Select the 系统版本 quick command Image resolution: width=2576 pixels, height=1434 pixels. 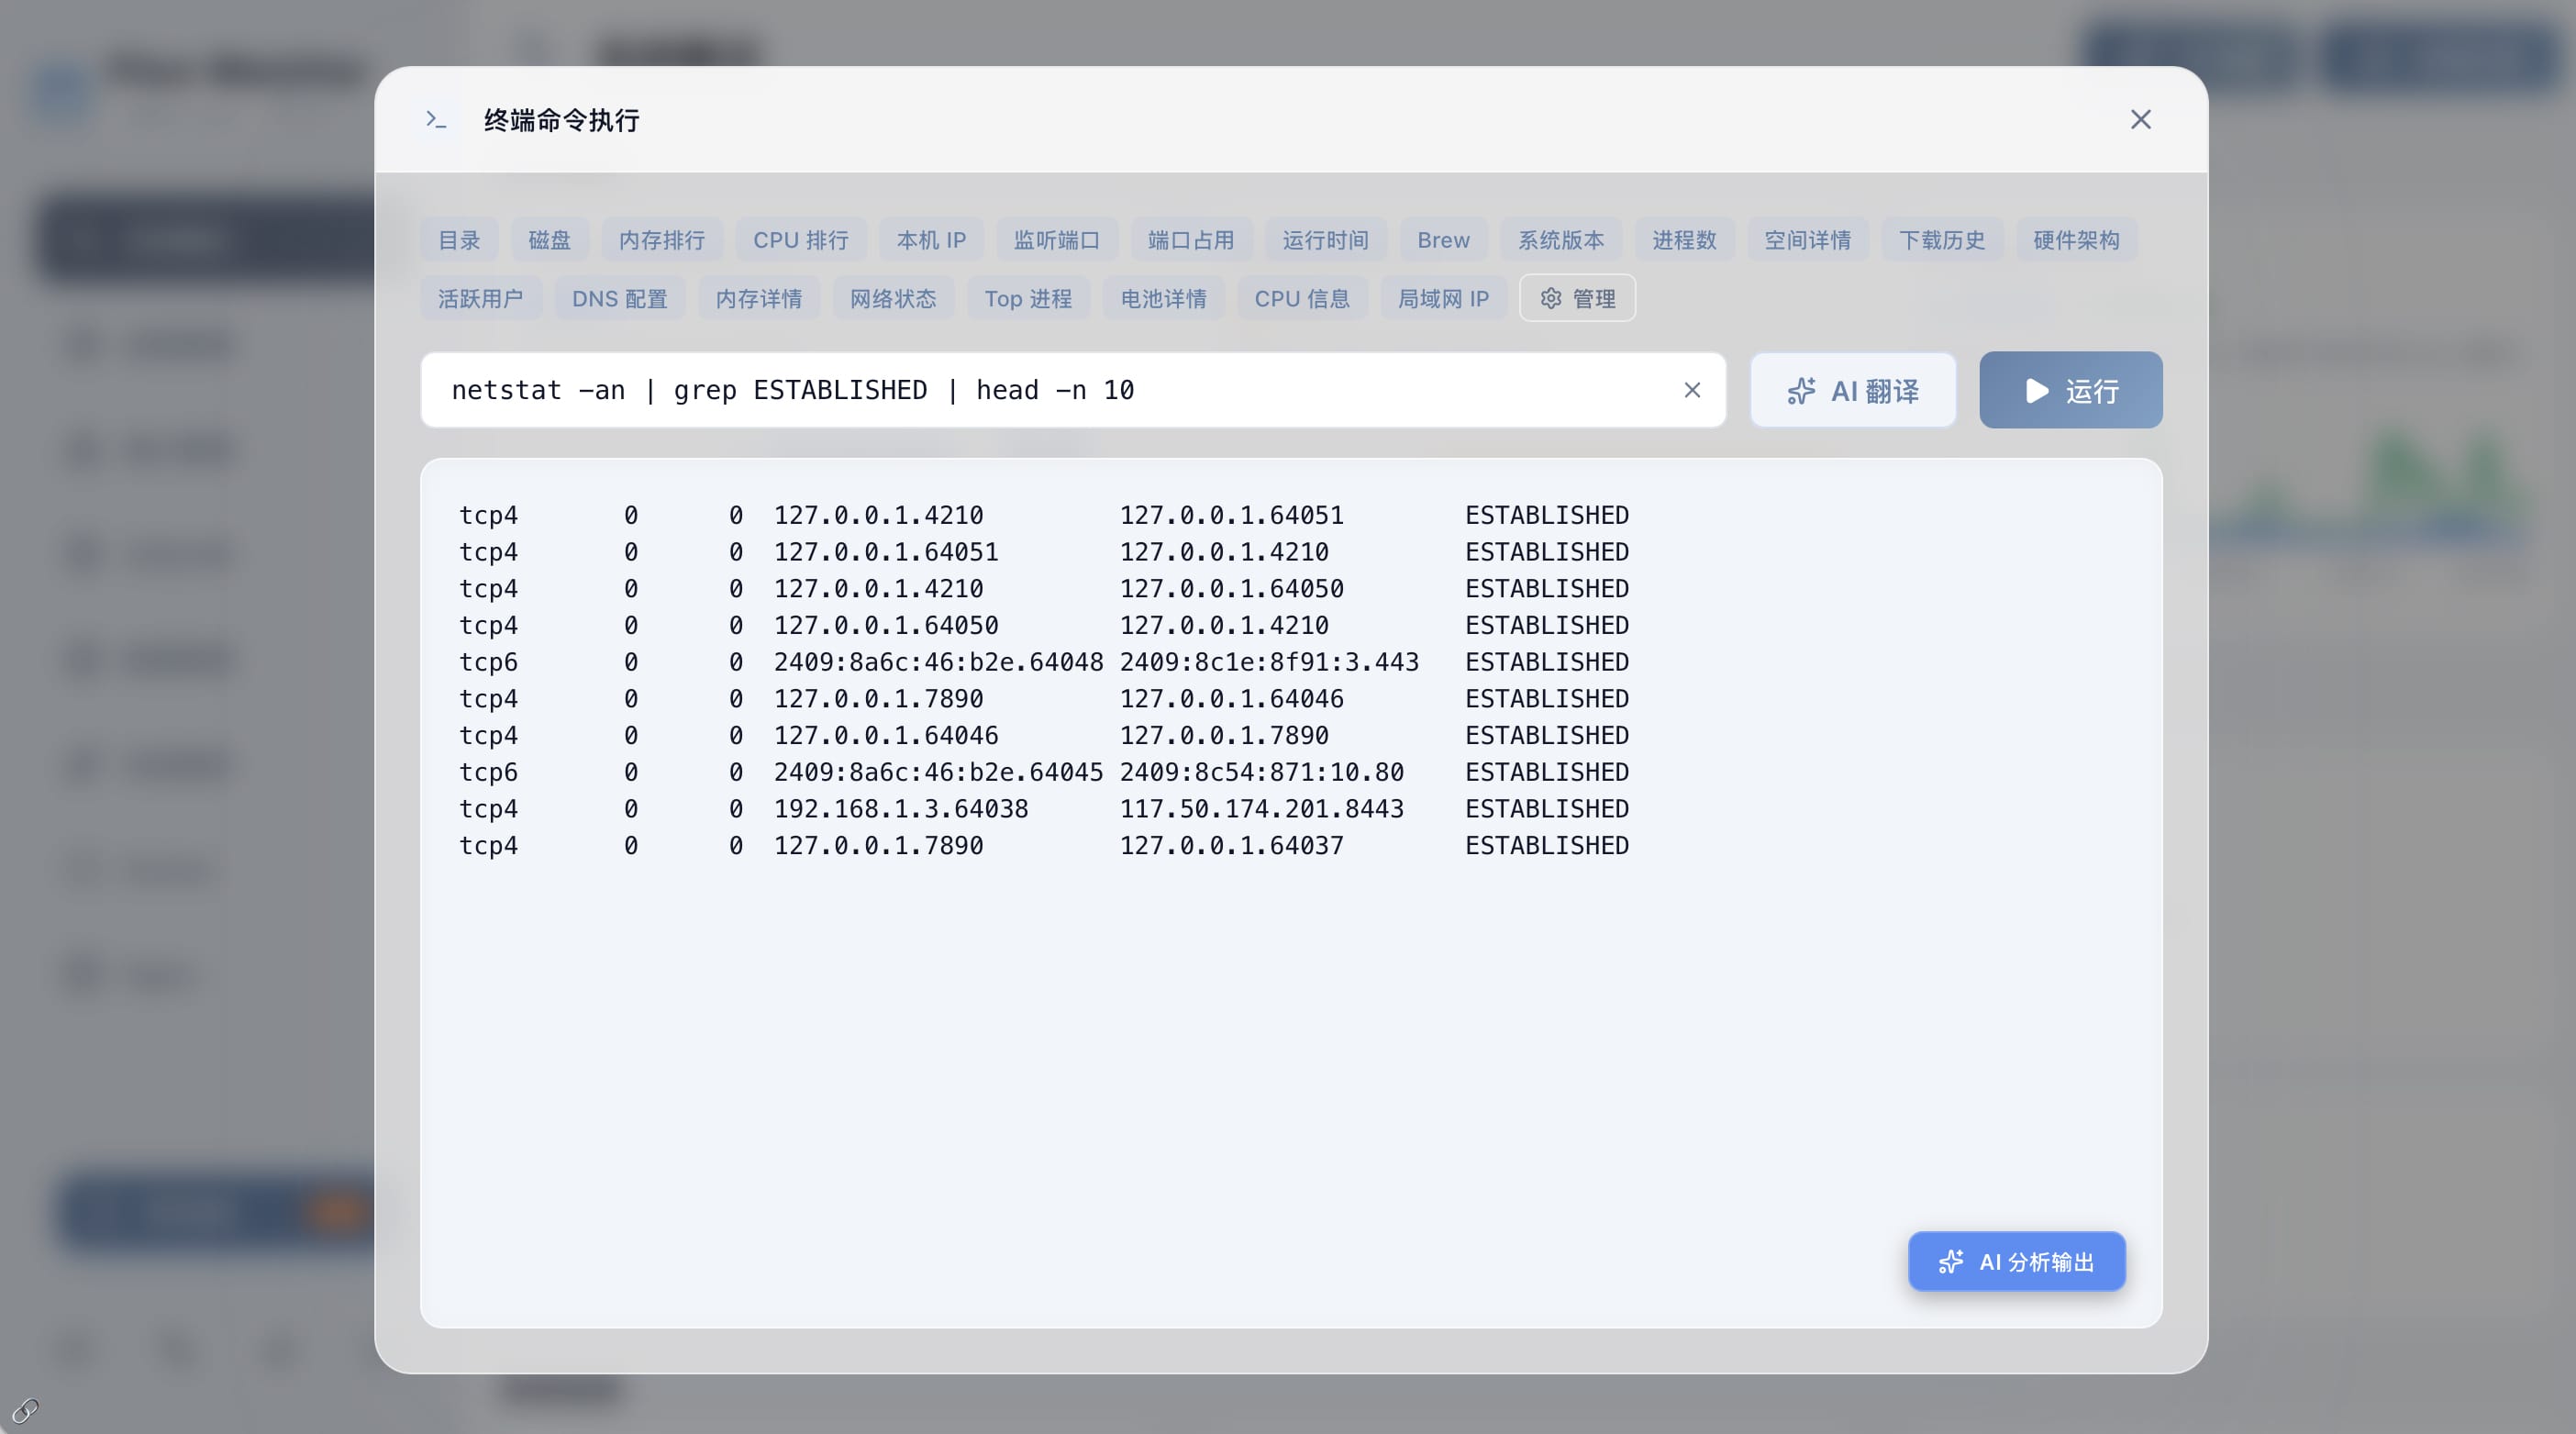(1561, 240)
